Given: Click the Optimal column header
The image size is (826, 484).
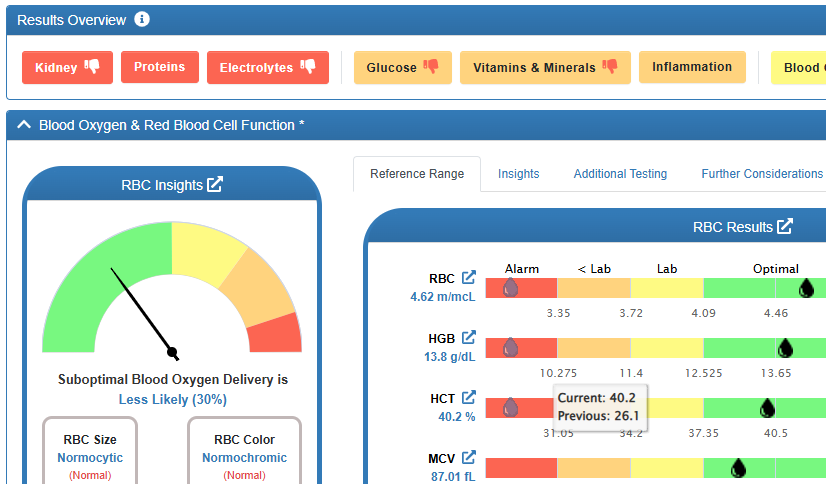Looking at the screenshot, I should (x=775, y=269).
